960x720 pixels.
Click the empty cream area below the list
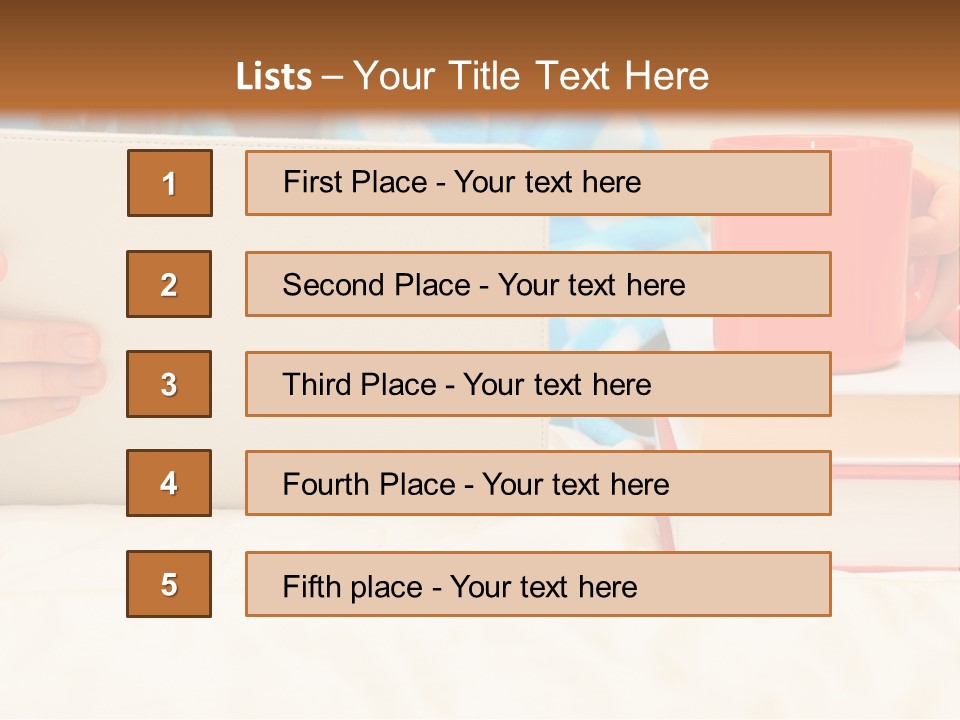480,670
